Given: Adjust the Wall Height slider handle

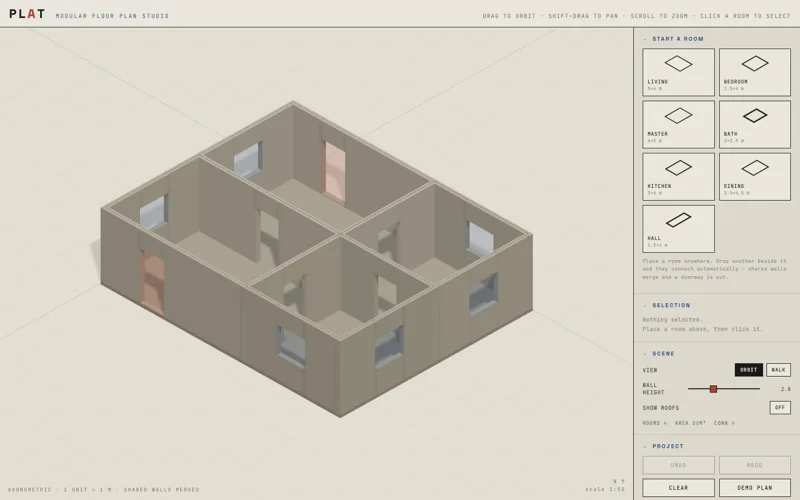Looking at the screenshot, I should (x=713, y=389).
